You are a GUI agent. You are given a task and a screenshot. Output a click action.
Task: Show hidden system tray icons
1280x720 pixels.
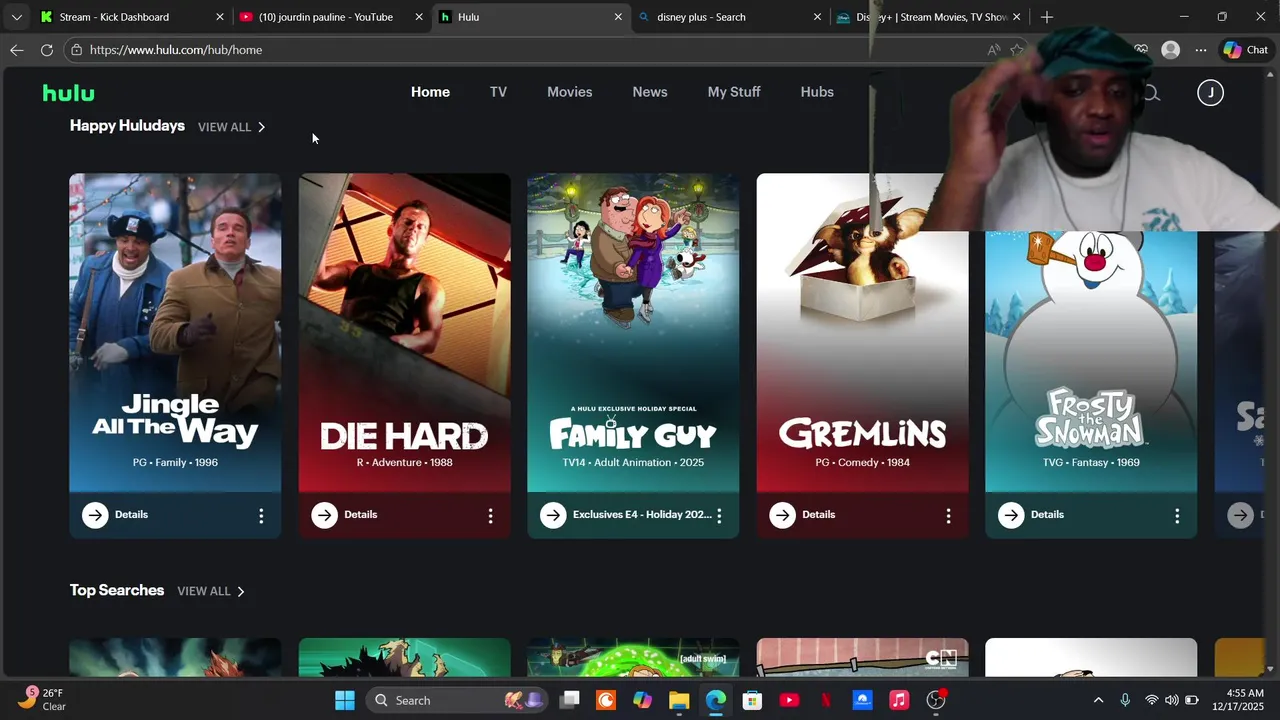pyautogui.click(x=1098, y=700)
